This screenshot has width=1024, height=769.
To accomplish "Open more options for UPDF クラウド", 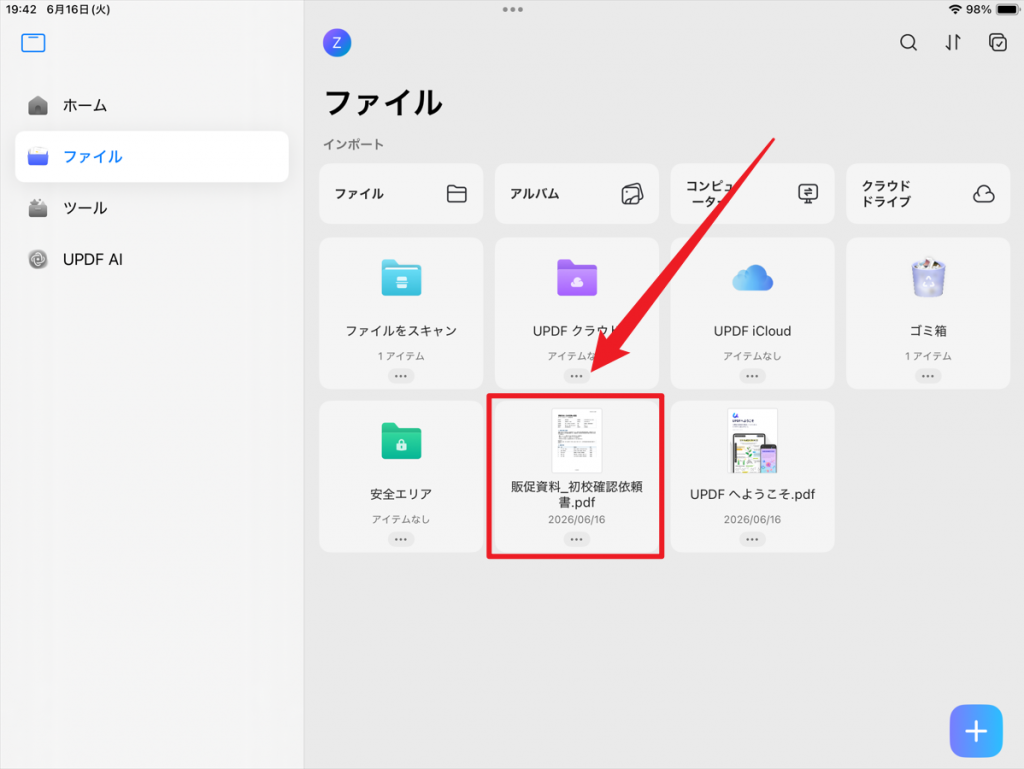I will [577, 376].
